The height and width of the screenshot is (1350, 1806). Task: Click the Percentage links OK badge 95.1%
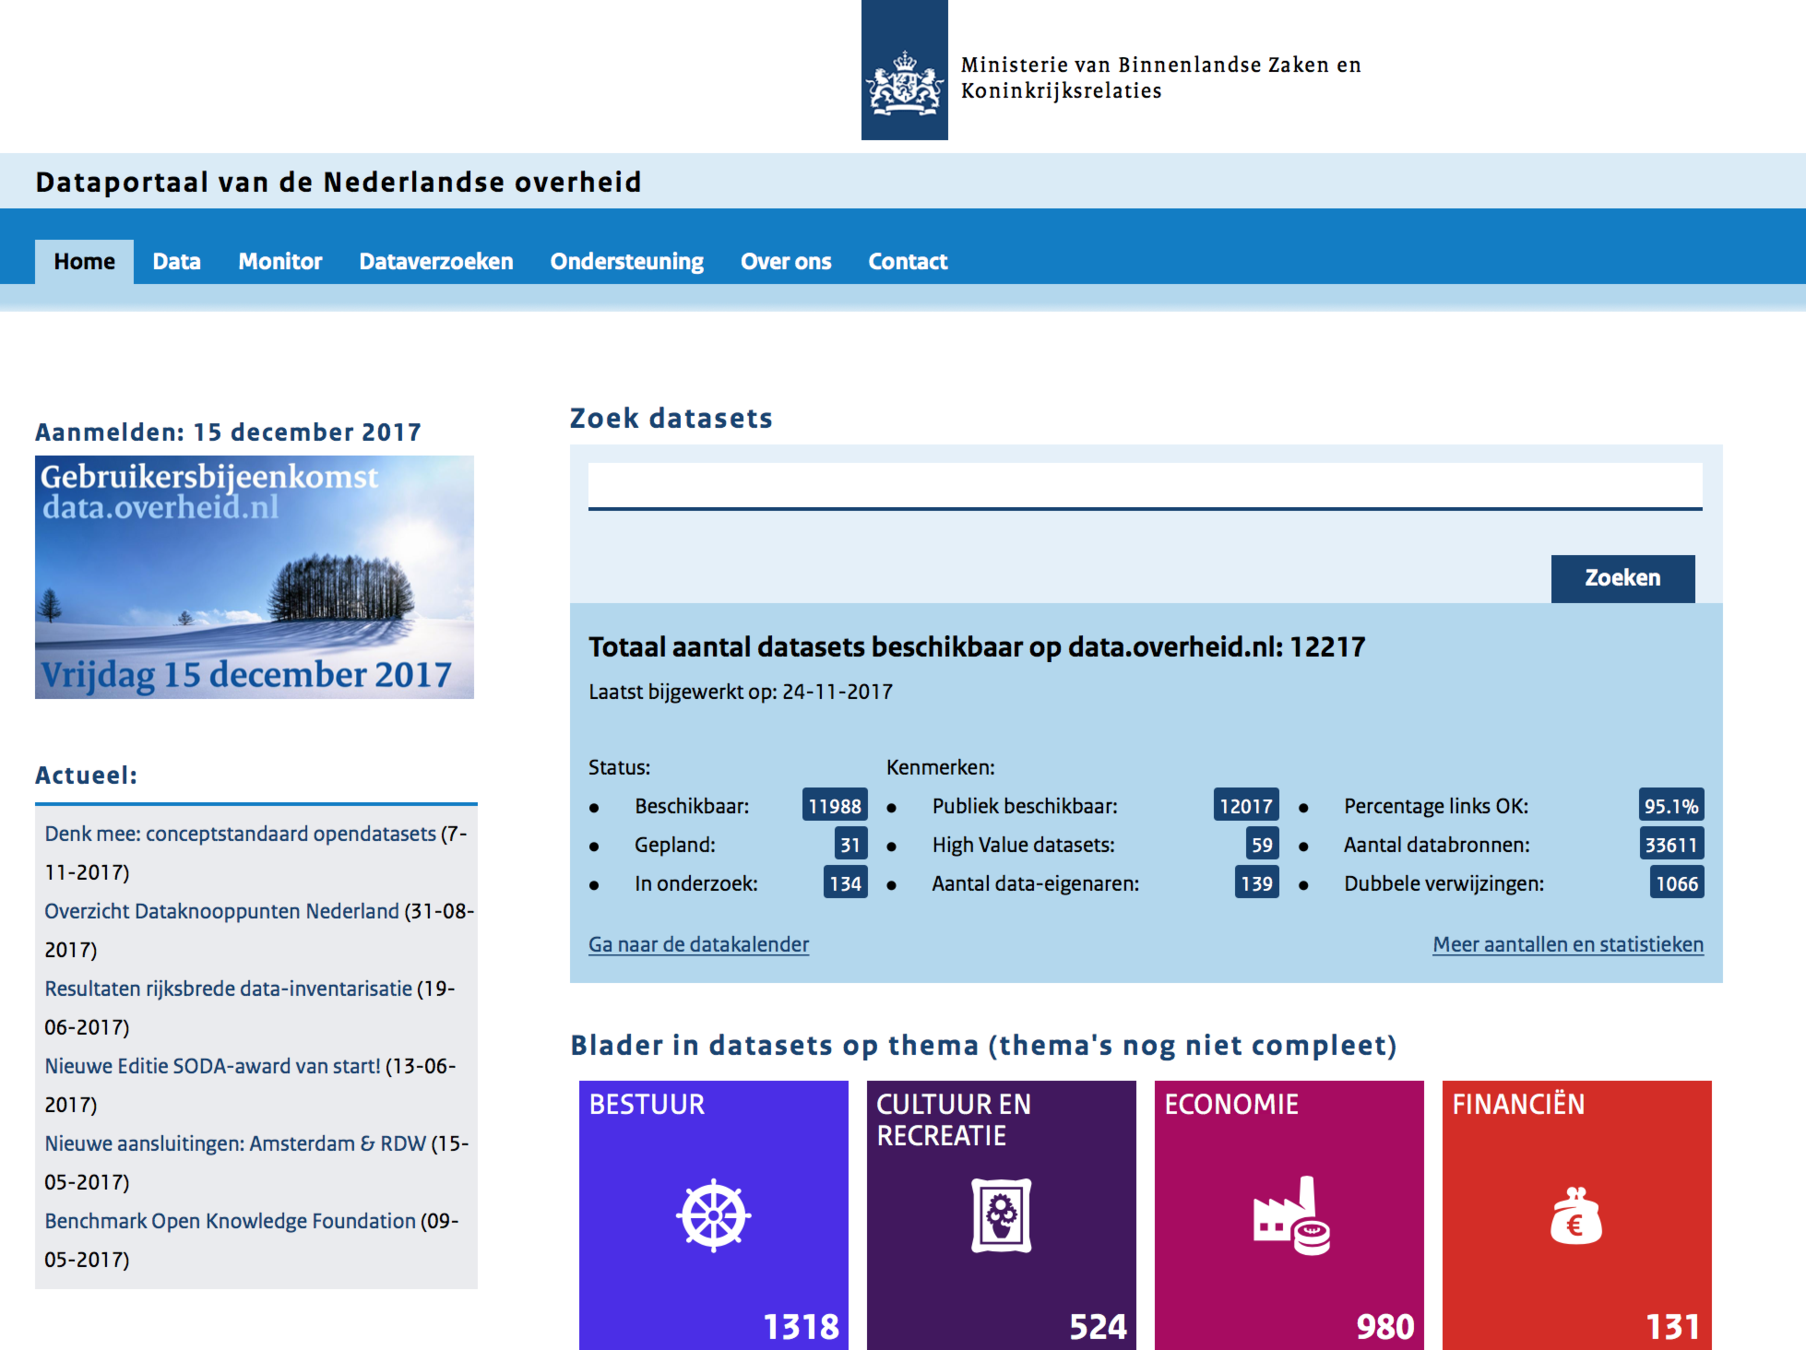pos(1671,806)
